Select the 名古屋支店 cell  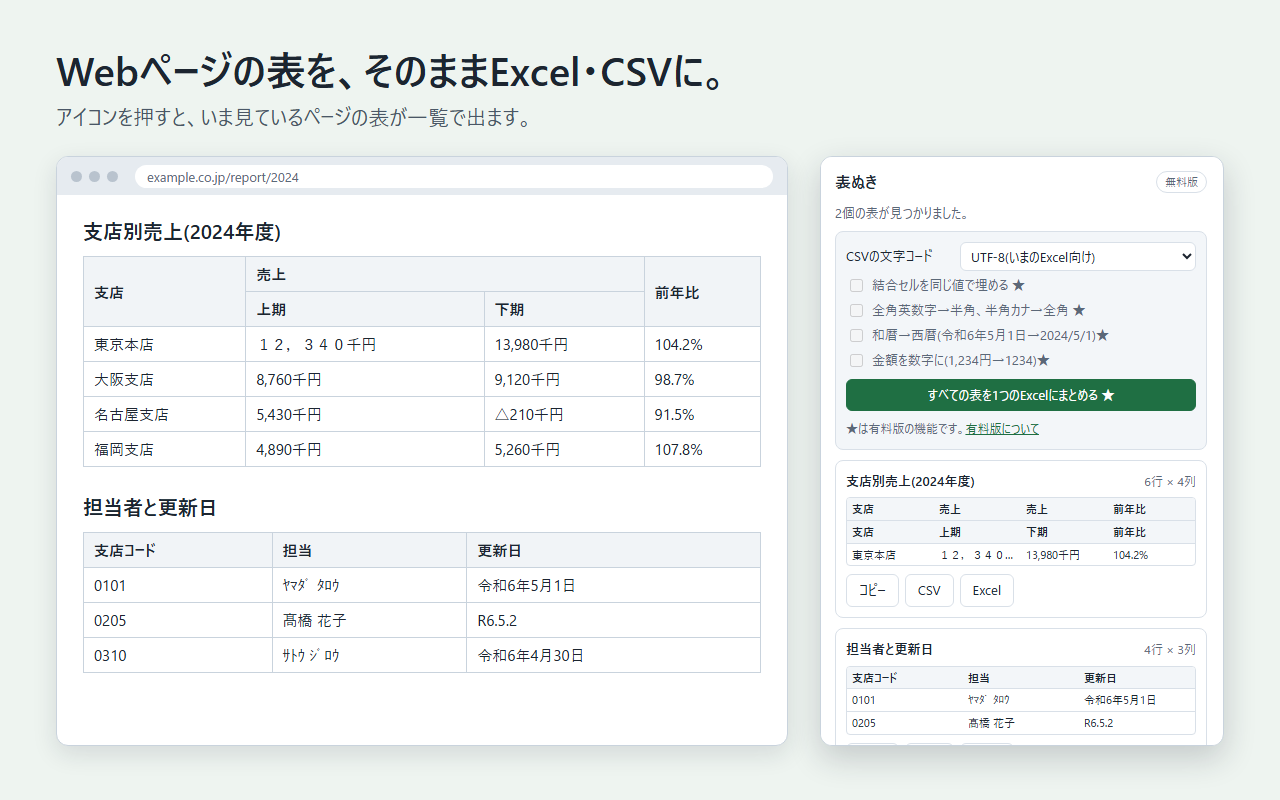[x=165, y=414]
